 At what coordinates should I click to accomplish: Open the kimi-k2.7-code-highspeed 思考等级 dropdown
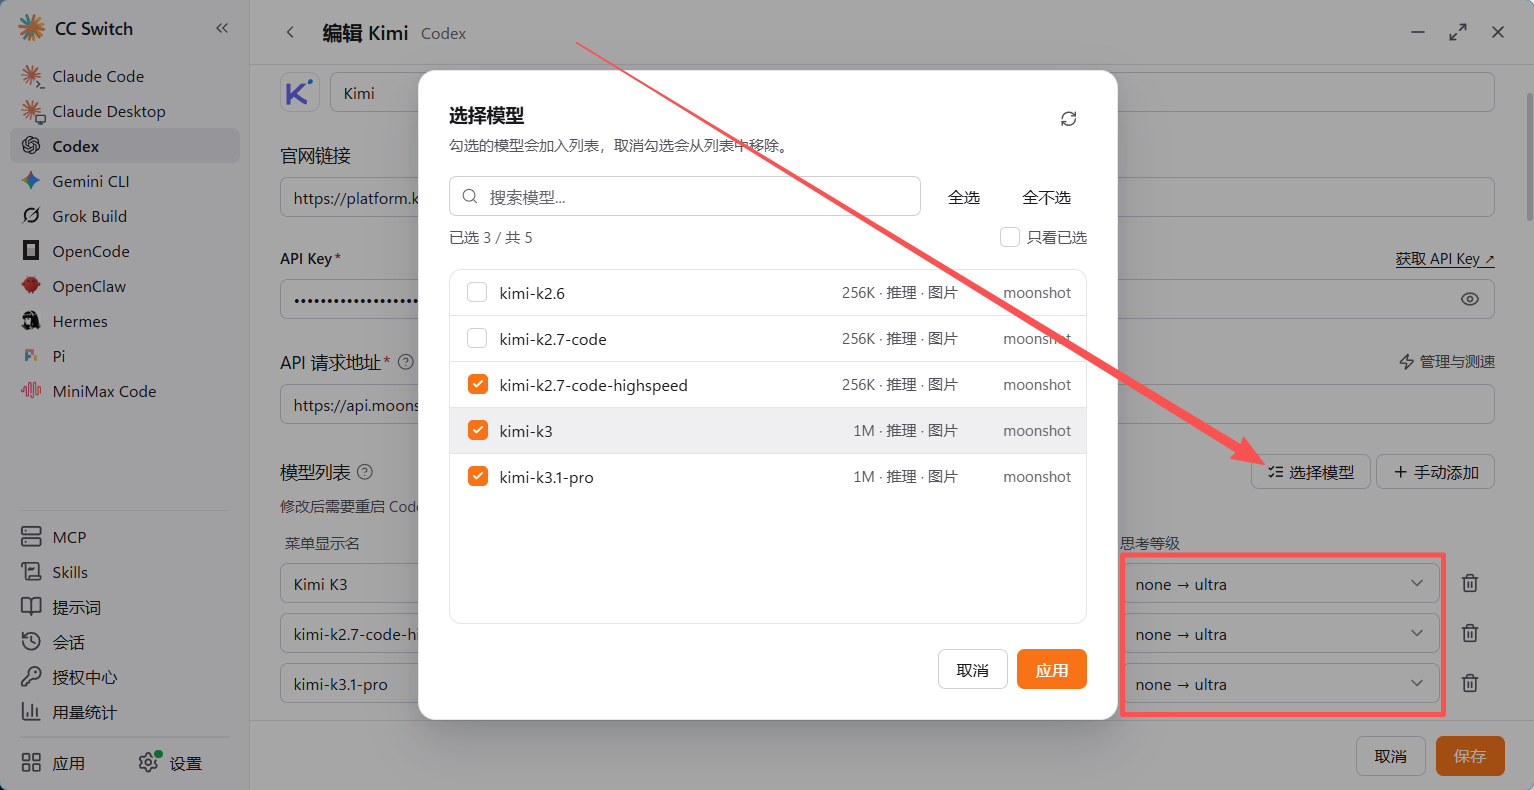coord(1282,633)
